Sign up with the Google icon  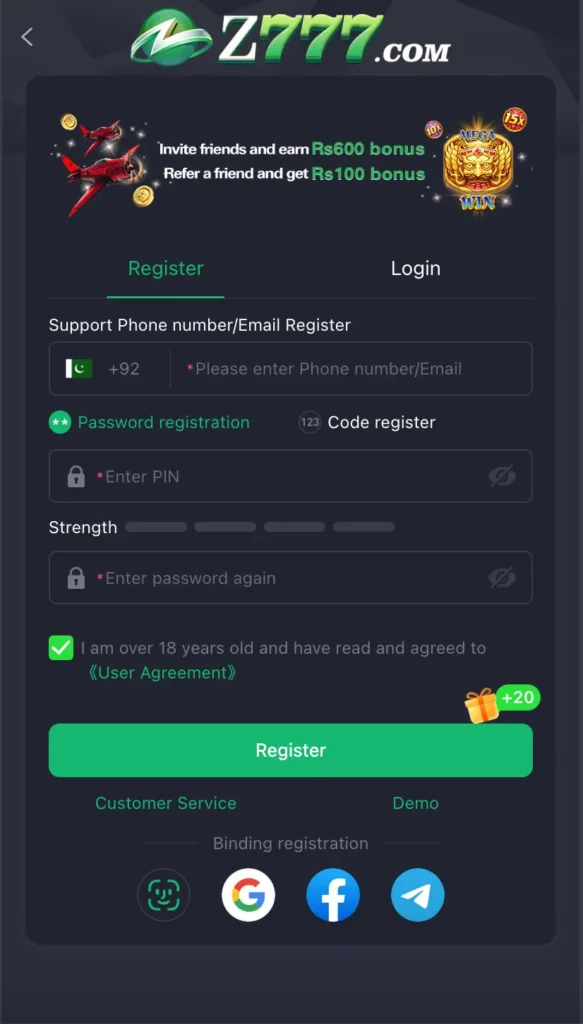(x=248, y=895)
